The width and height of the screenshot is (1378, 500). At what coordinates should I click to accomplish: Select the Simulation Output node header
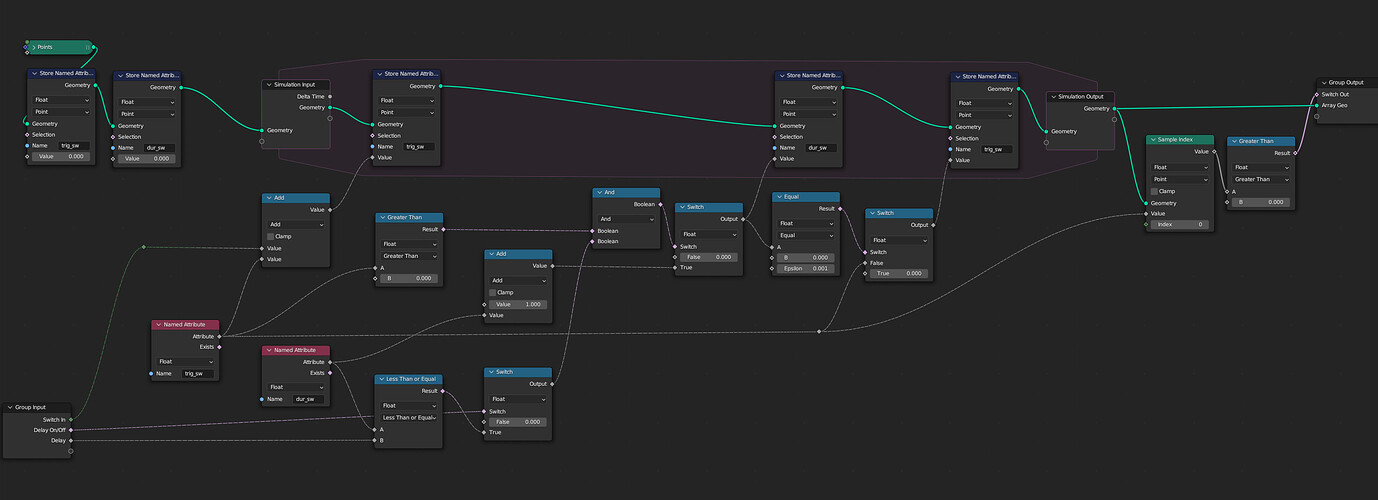pyautogui.click(x=1080, y=97)
